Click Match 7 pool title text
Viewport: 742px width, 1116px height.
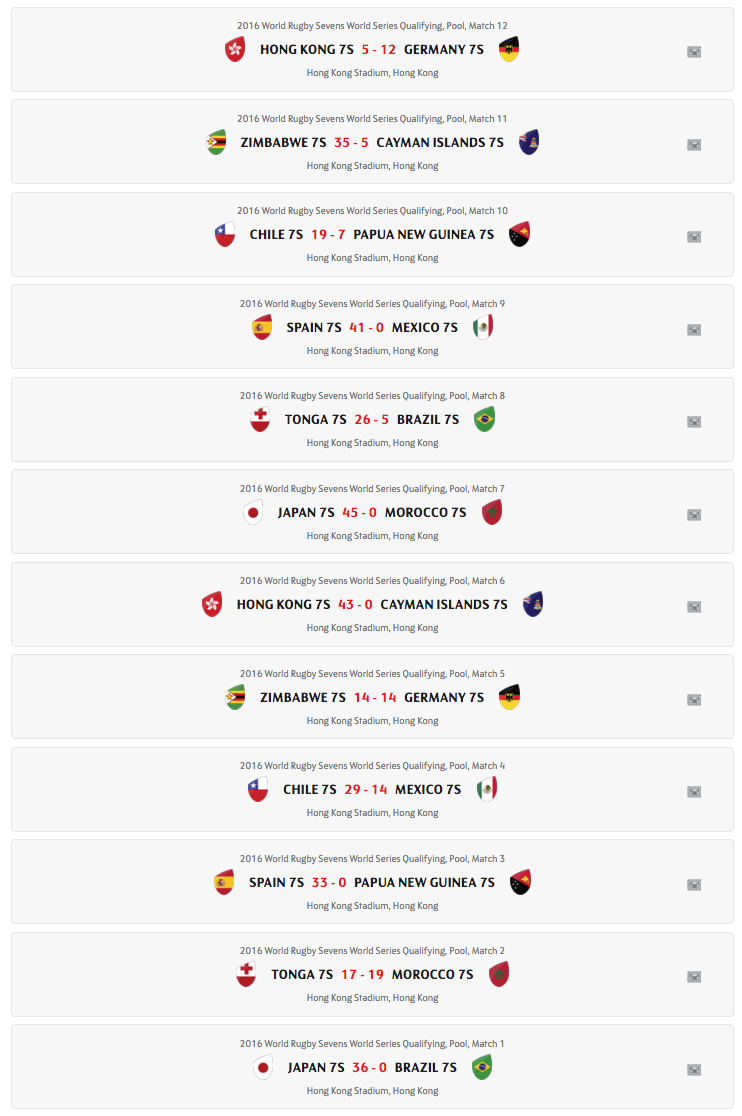[x=372, y=489]
